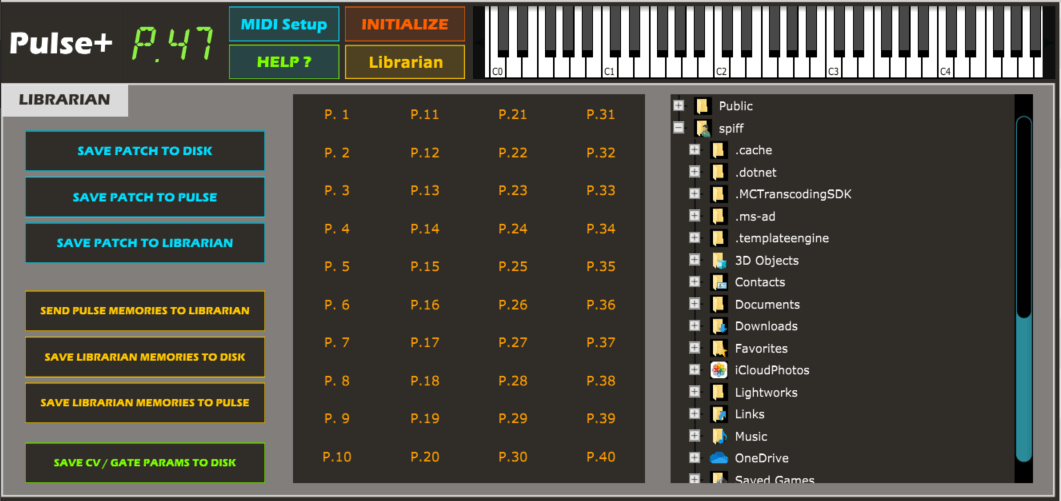Expand the .cache folder node
1061x501 pixels.
coord(694,150)
